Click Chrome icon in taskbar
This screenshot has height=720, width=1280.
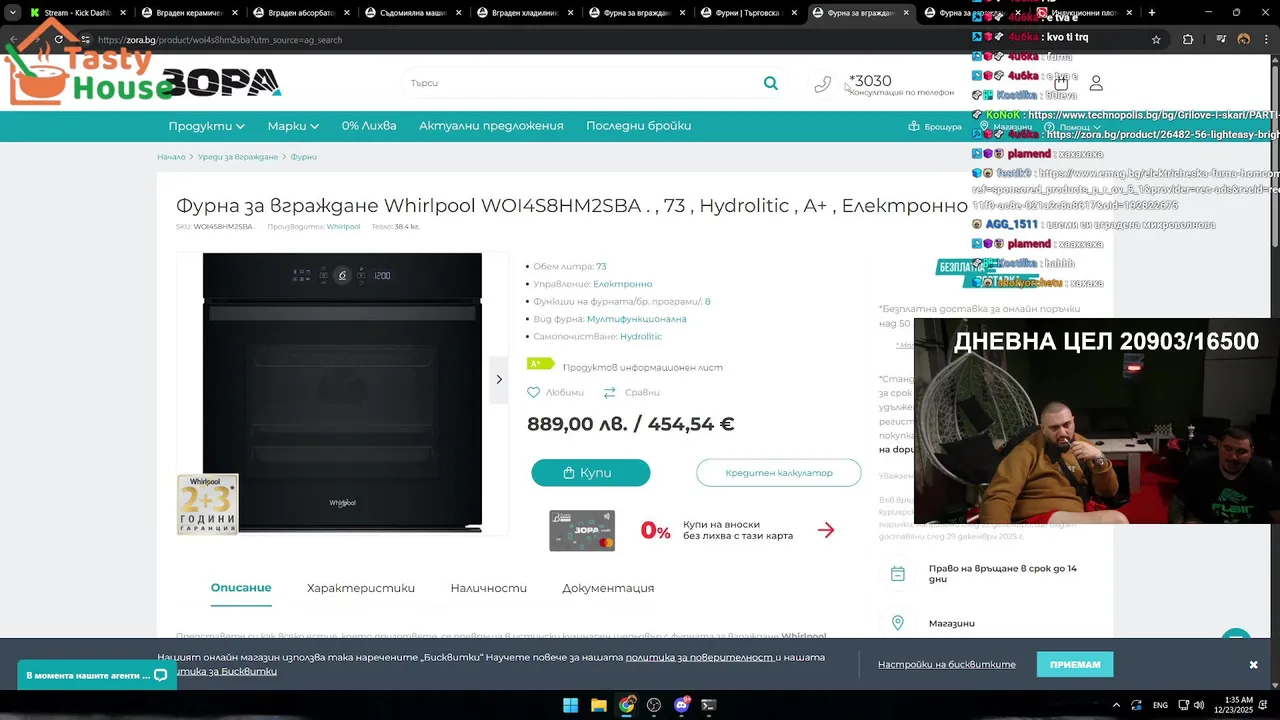coord(626,705)
